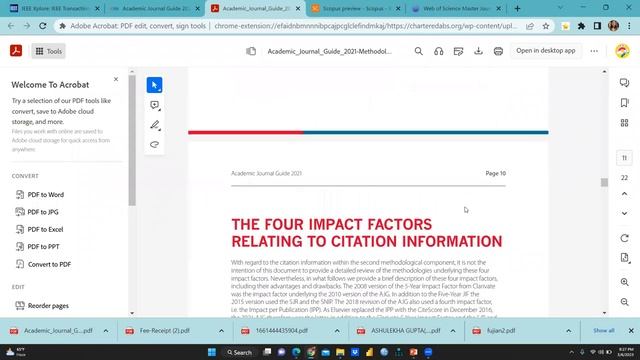
Task: Bookmark this page with star icon
Action: (546, 26)
